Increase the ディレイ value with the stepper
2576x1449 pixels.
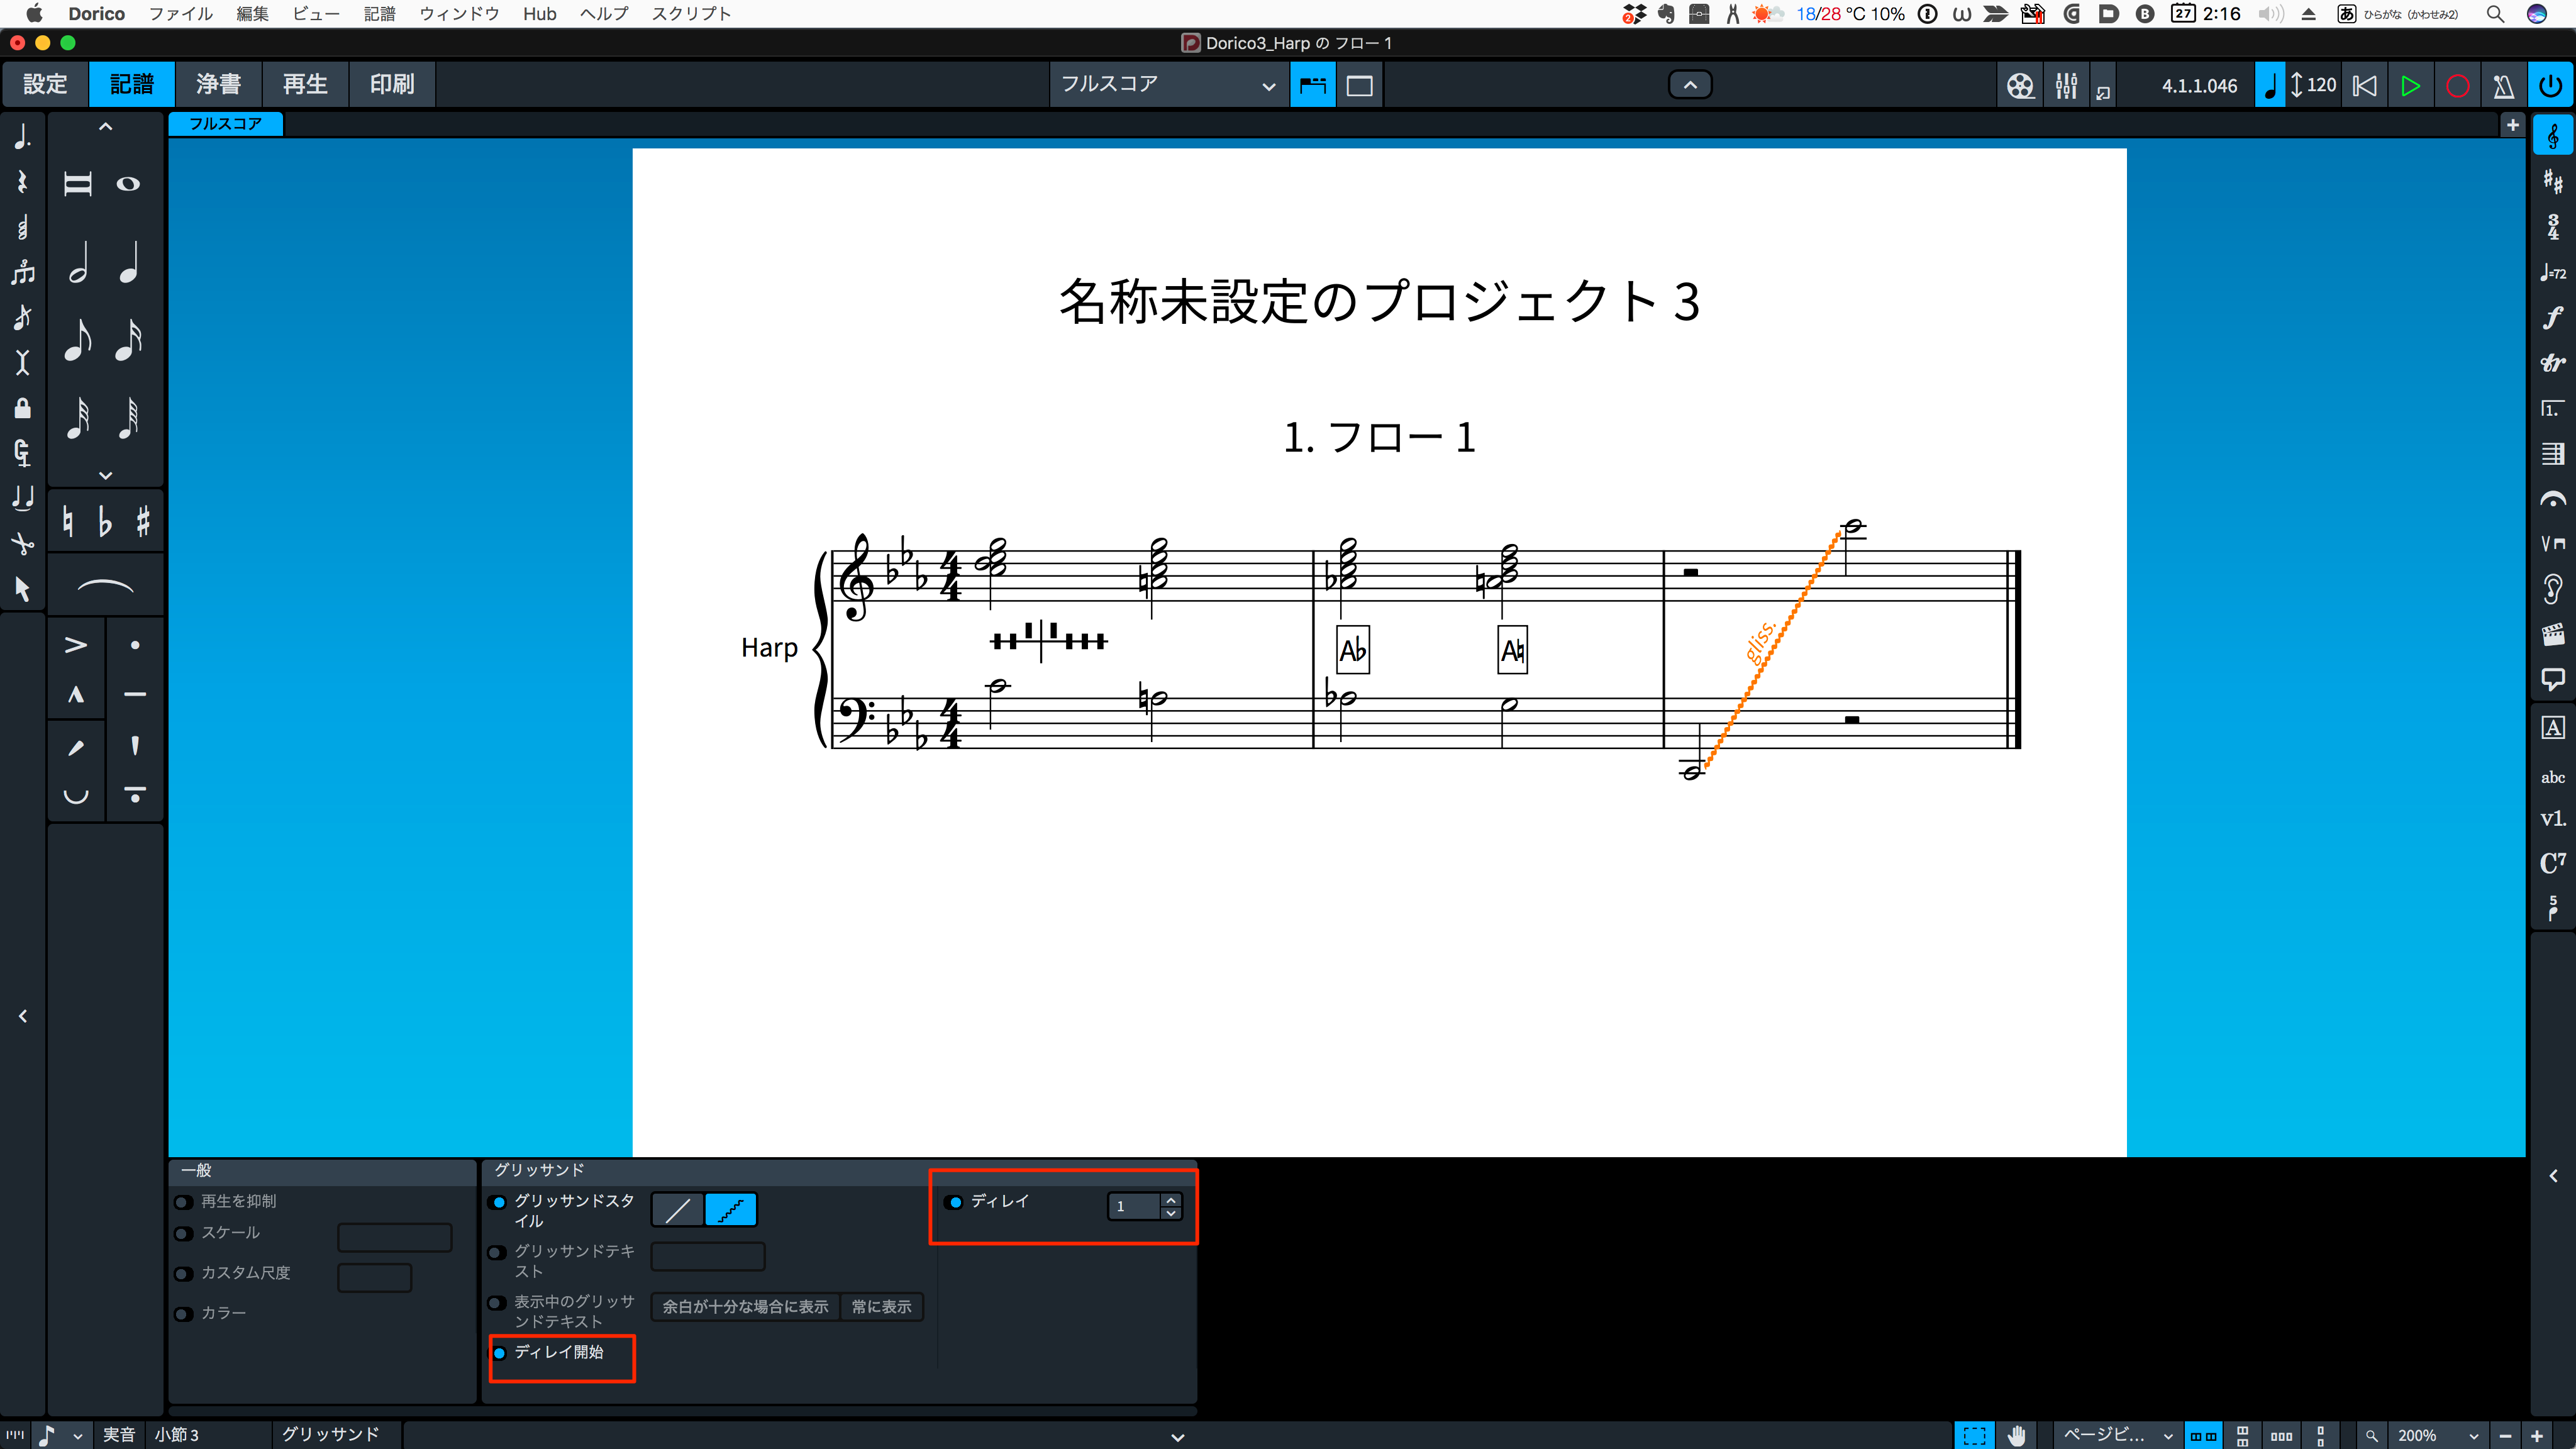click(x=1171, y=1199)
